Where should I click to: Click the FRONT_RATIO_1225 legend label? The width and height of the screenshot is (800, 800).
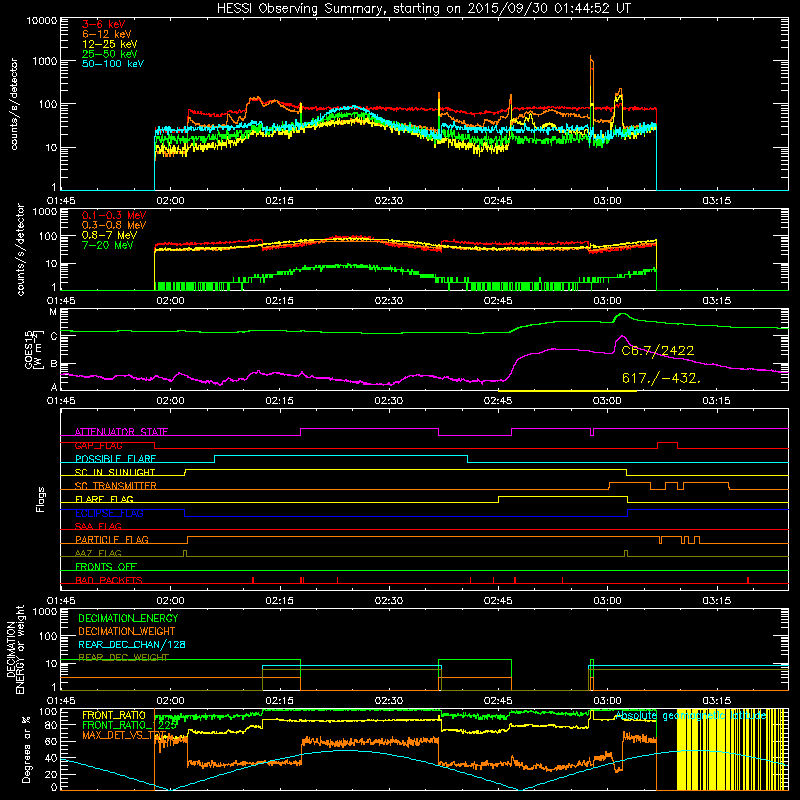130,725
